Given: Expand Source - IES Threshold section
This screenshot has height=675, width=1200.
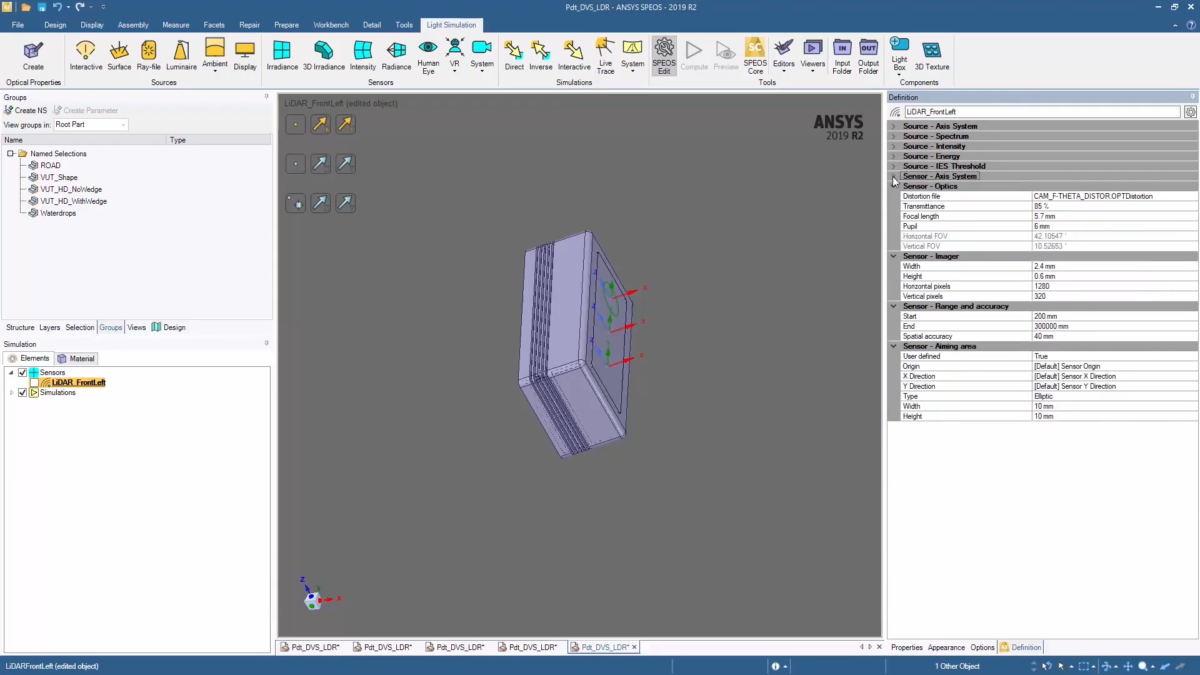Looking at the screenshot, I should pyautogui.click(x=894, y=166).
